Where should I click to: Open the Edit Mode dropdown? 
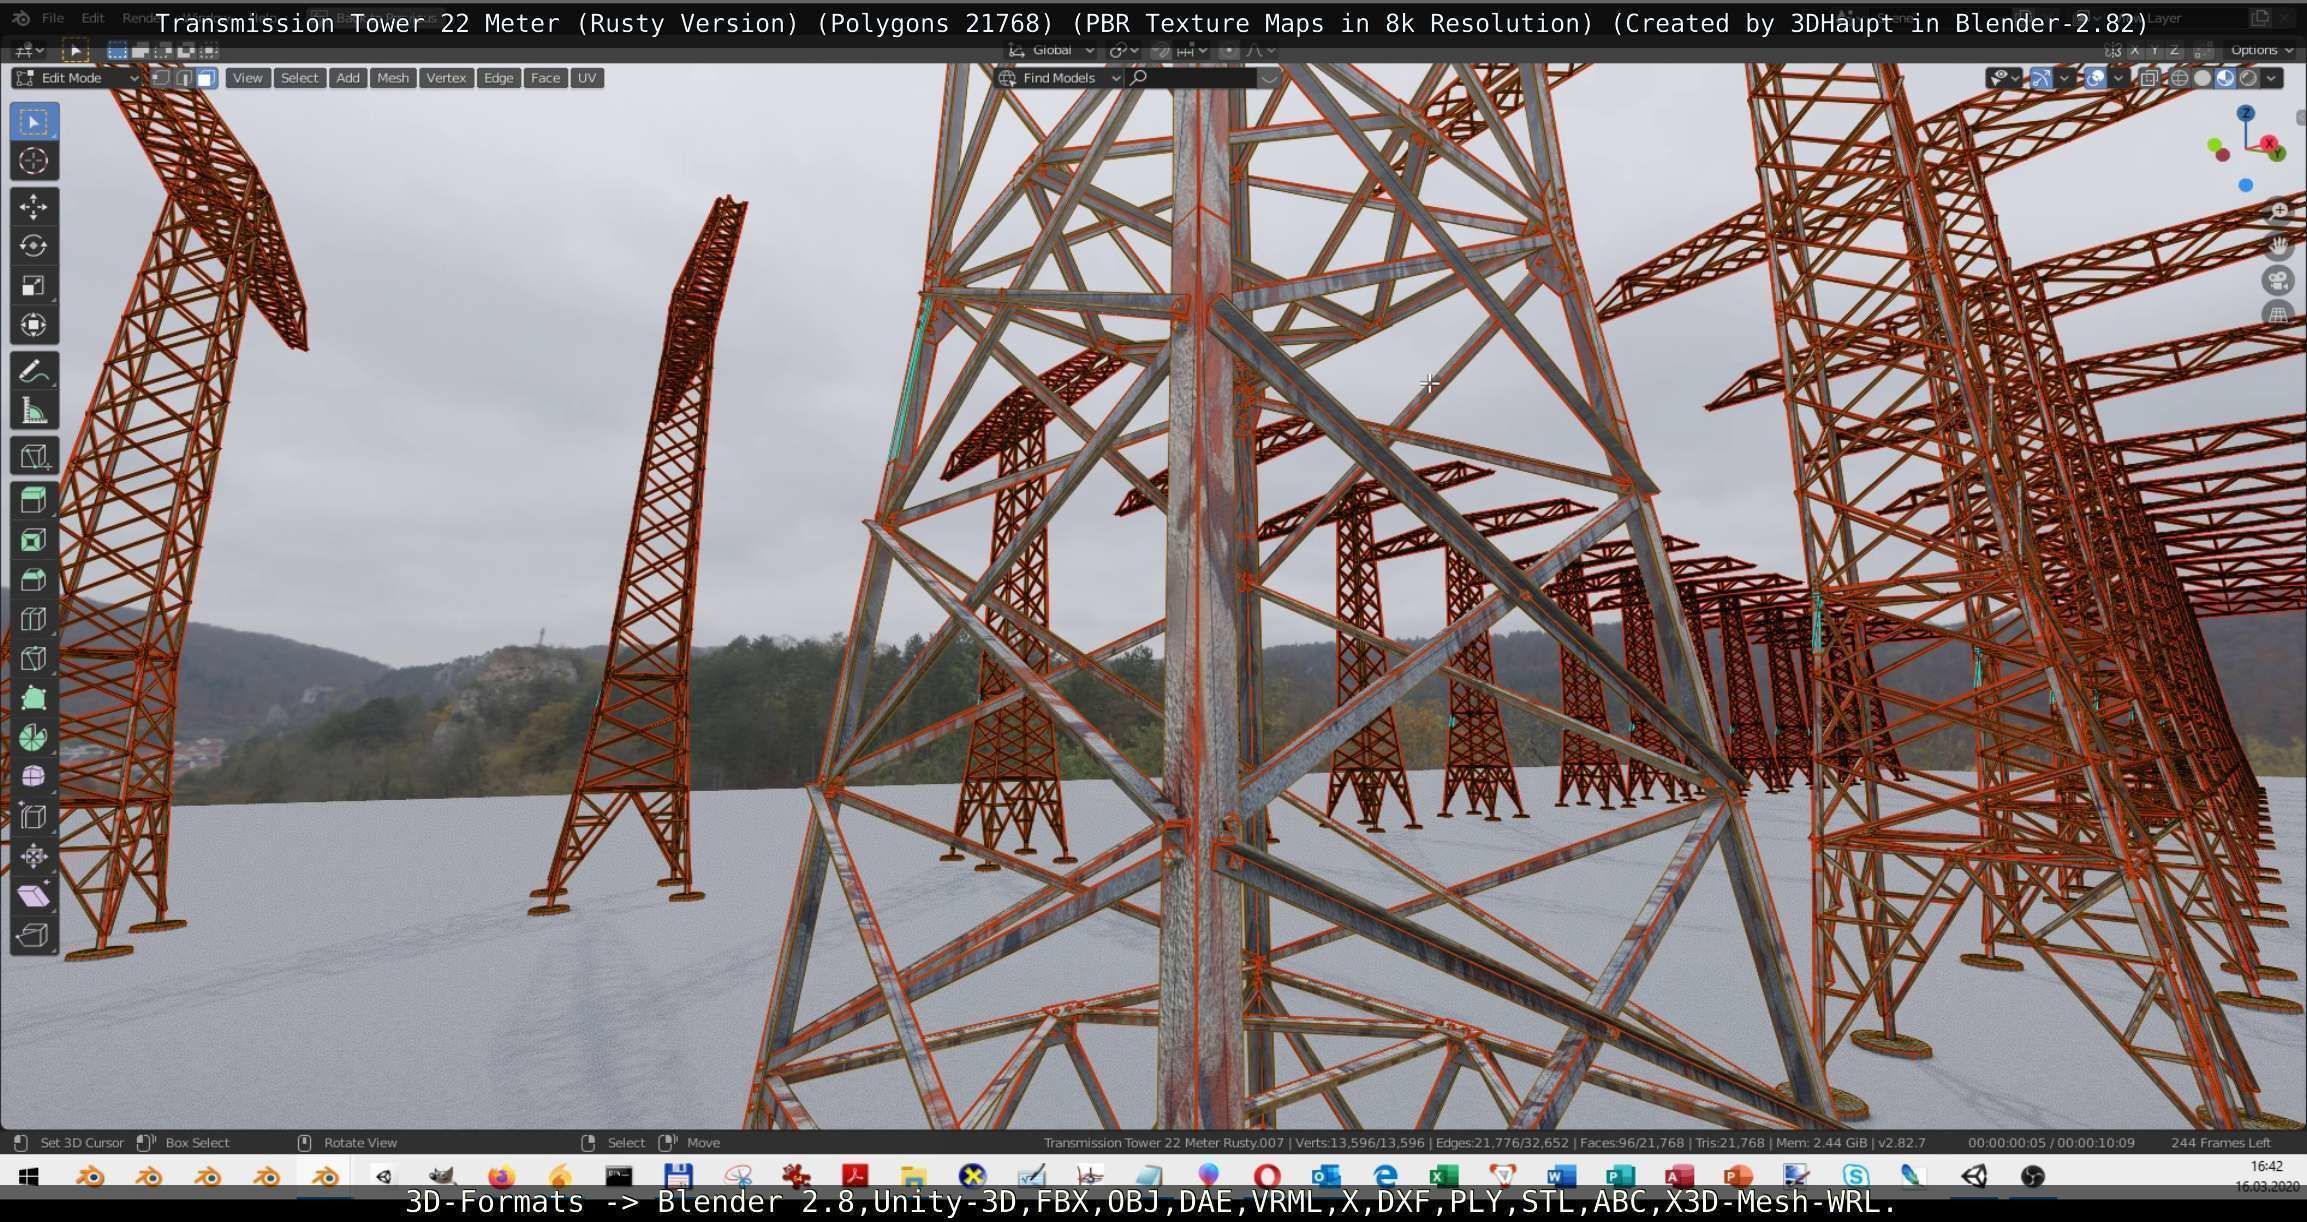(x=75, y=78)
